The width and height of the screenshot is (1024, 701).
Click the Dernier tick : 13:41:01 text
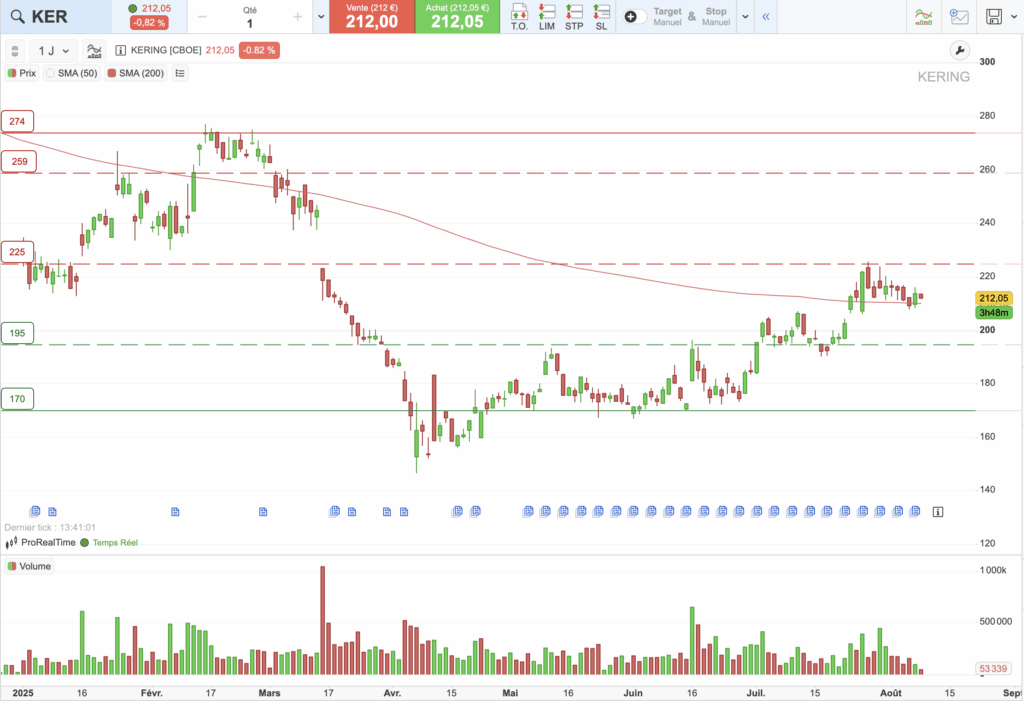pyautogui.click(x=50, y=527)
